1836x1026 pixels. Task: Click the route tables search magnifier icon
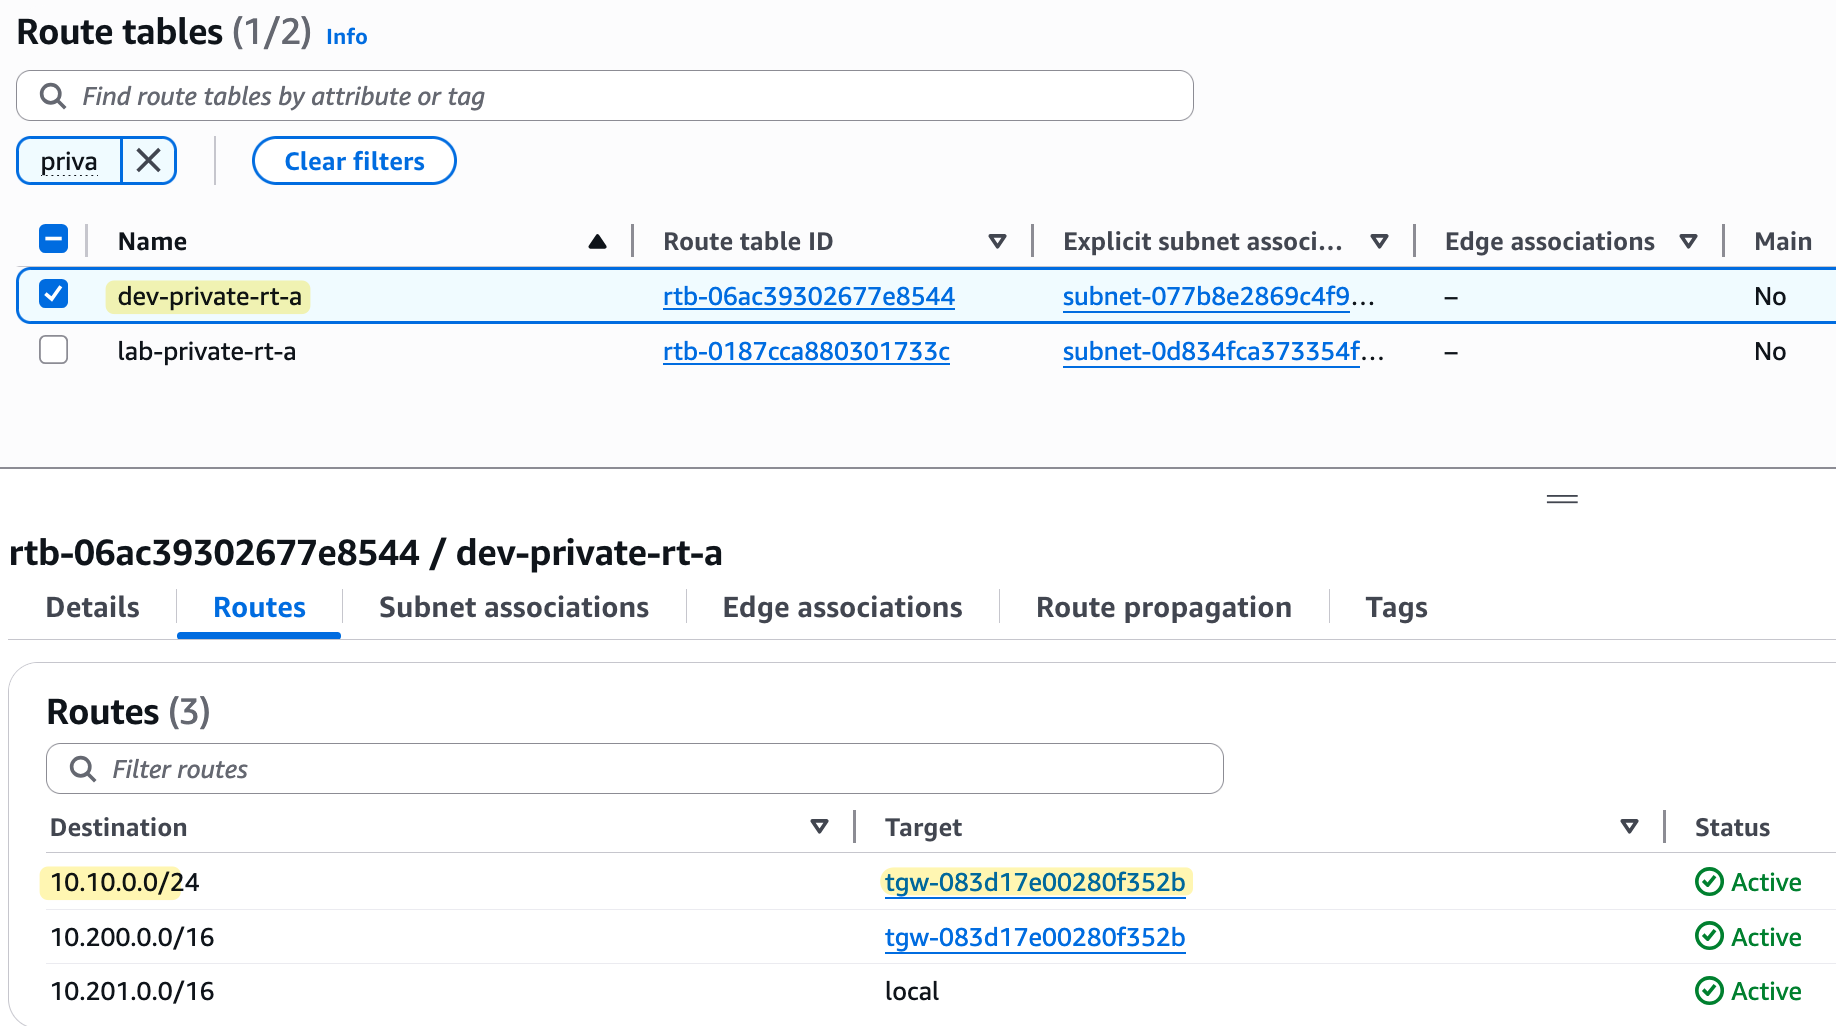coord(53,96)
